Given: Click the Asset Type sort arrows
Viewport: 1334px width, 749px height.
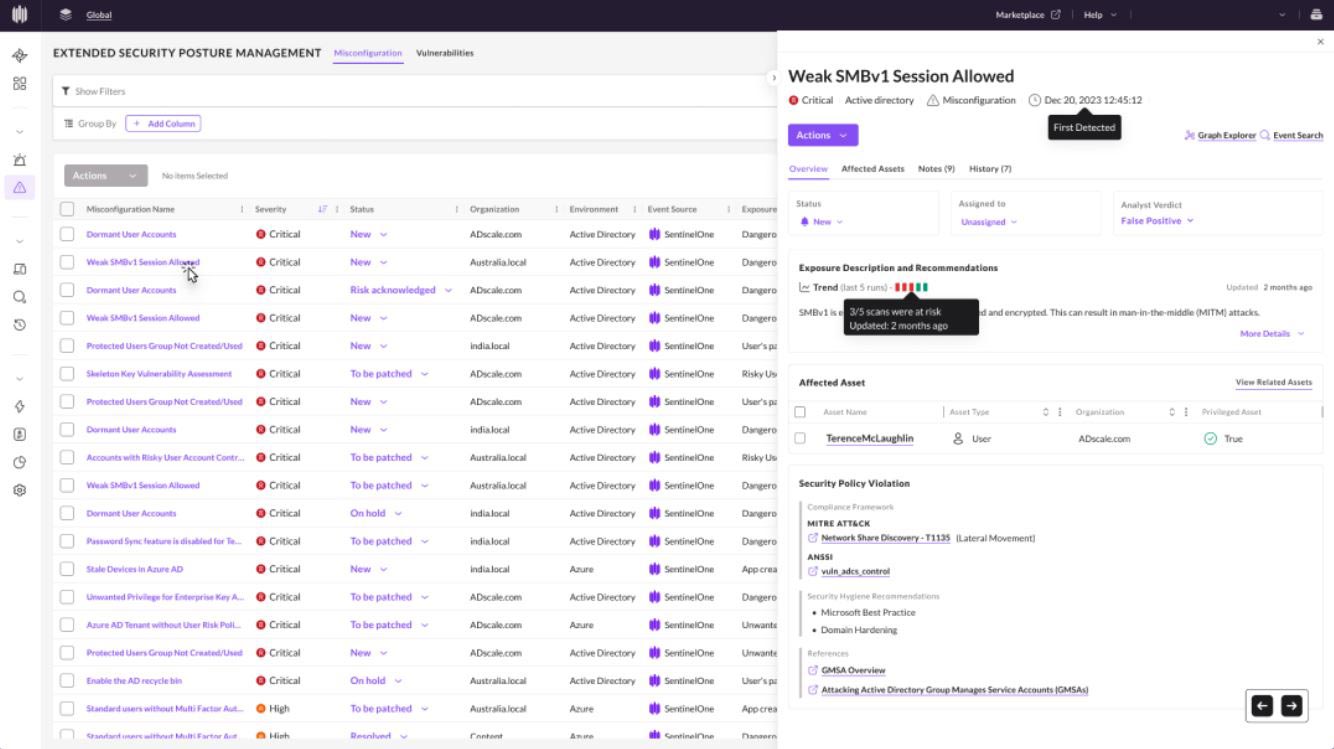Looking at the screenshot, I should (x=1046, y=412).
